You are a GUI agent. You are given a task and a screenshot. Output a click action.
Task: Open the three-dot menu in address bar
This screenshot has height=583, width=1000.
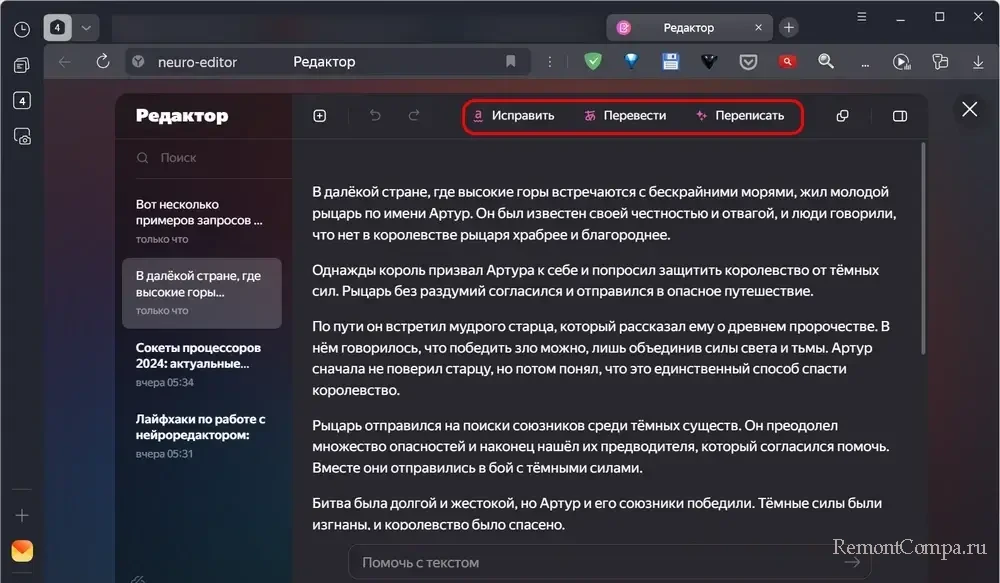tap(547, 62)
